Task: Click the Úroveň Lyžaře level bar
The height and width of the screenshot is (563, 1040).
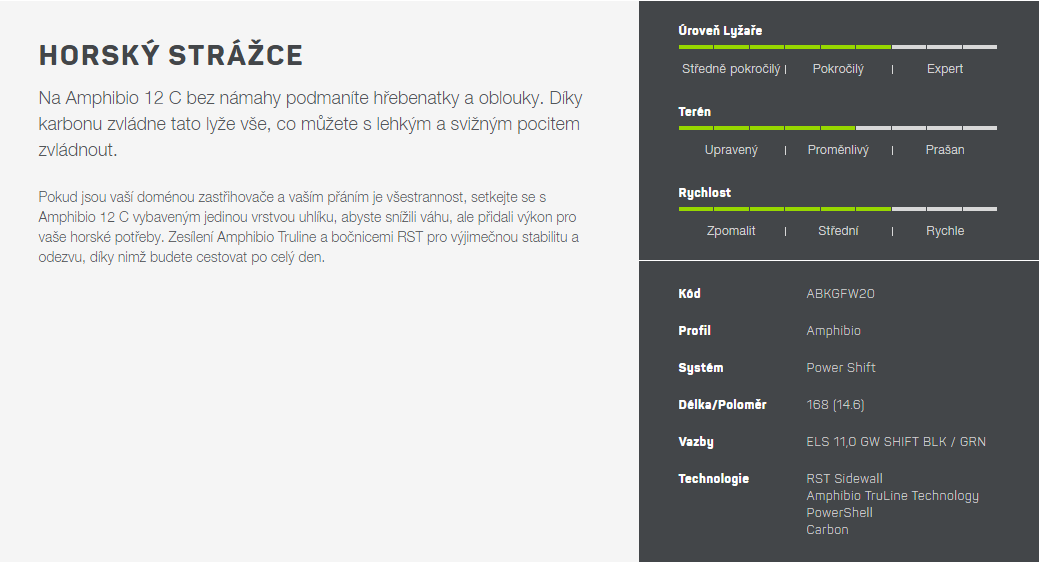Action: click(838, 47)
